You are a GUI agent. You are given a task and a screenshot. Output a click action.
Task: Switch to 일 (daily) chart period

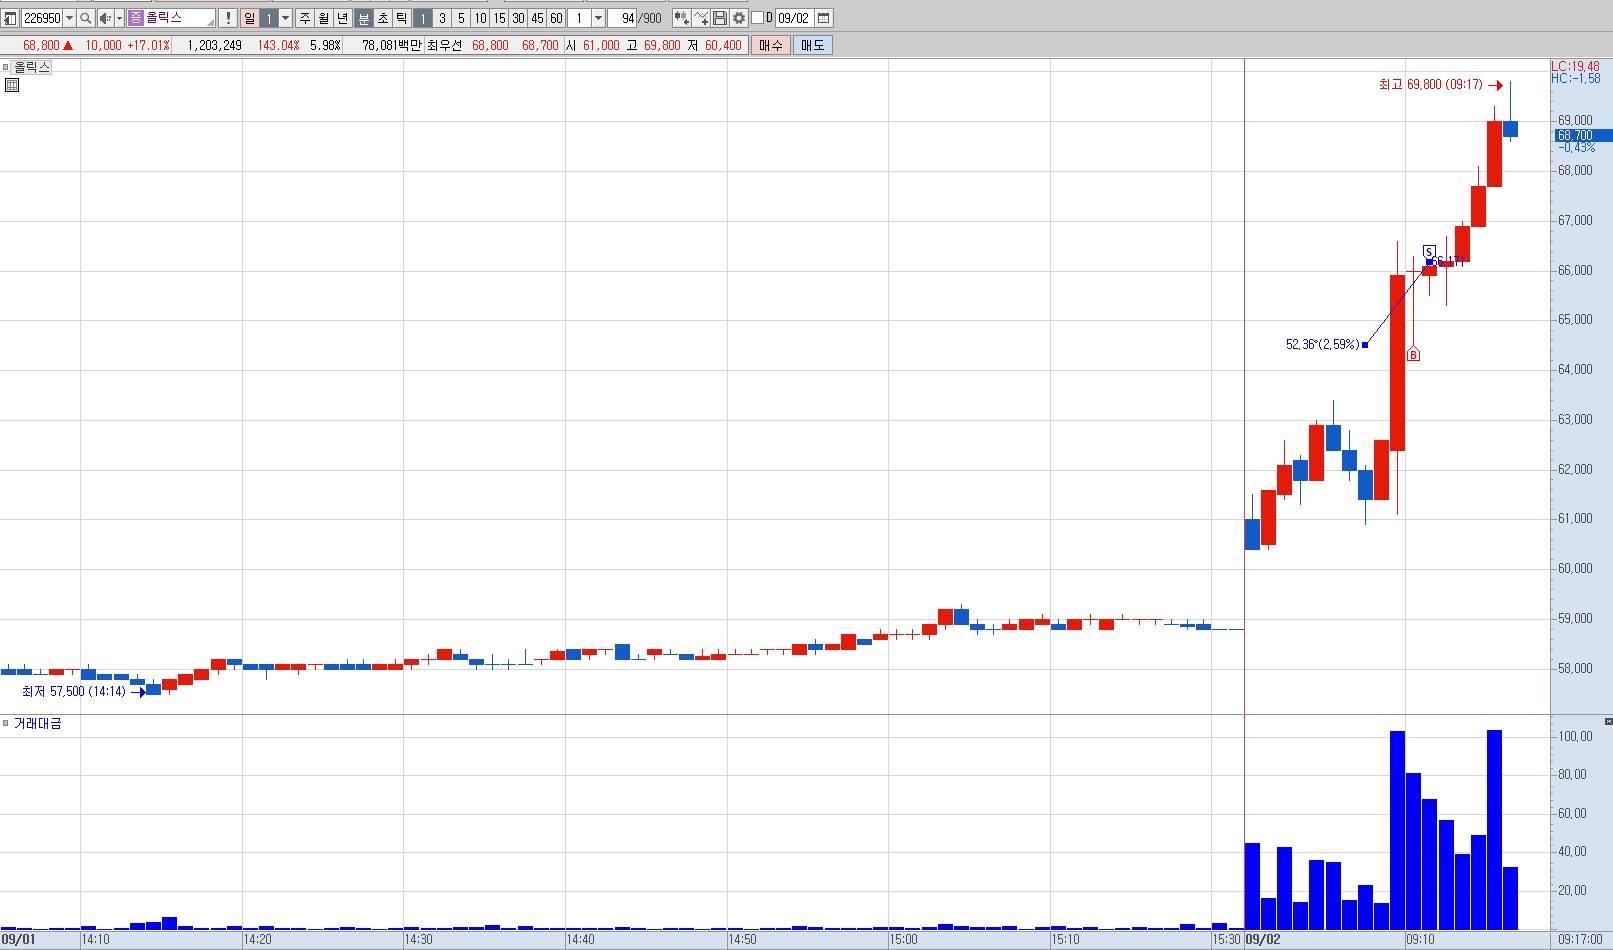[250, 18]
